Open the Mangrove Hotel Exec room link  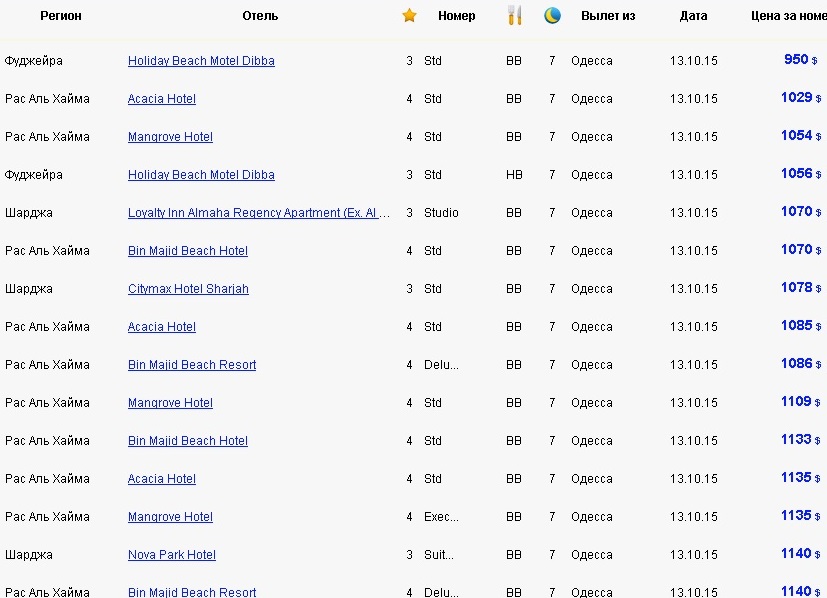[170, 516]
